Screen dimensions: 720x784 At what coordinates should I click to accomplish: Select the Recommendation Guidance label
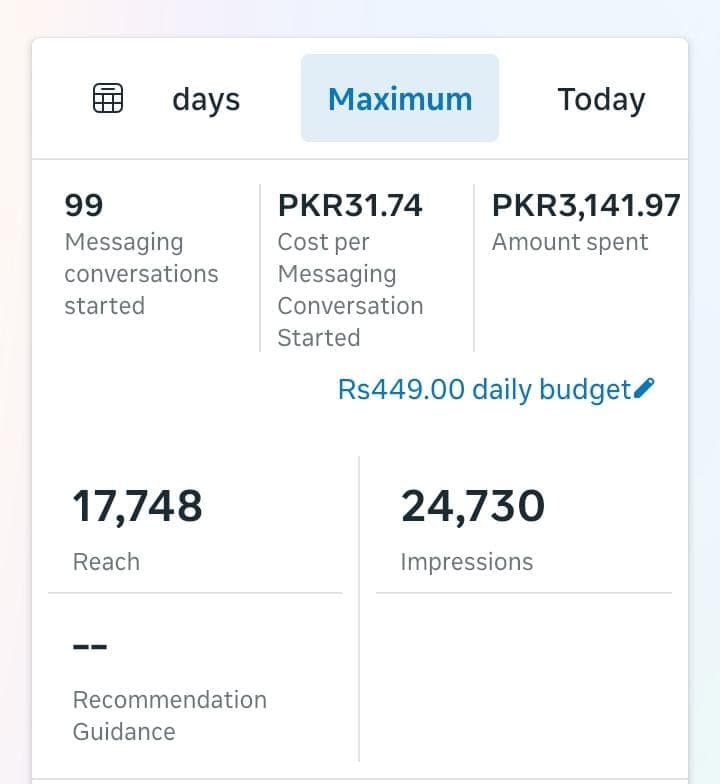click(170, 715)
